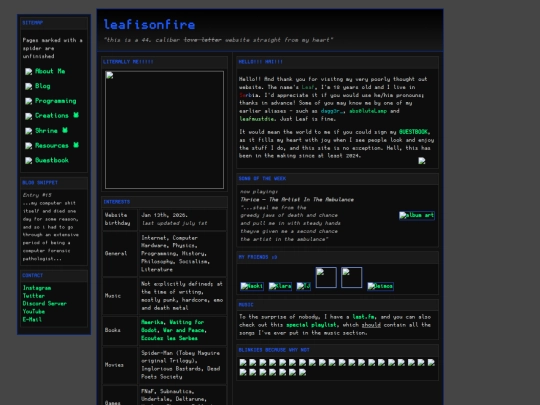The image size is (540, 405).
Task: Click the Movies row label in Interests
Action: 114,365
